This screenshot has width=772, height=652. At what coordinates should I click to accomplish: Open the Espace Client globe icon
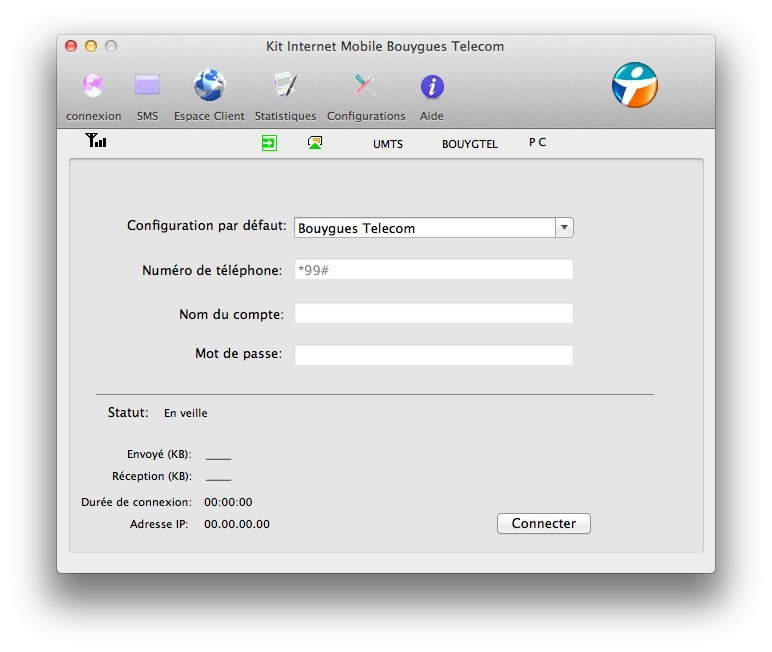[x=209, y=85]
